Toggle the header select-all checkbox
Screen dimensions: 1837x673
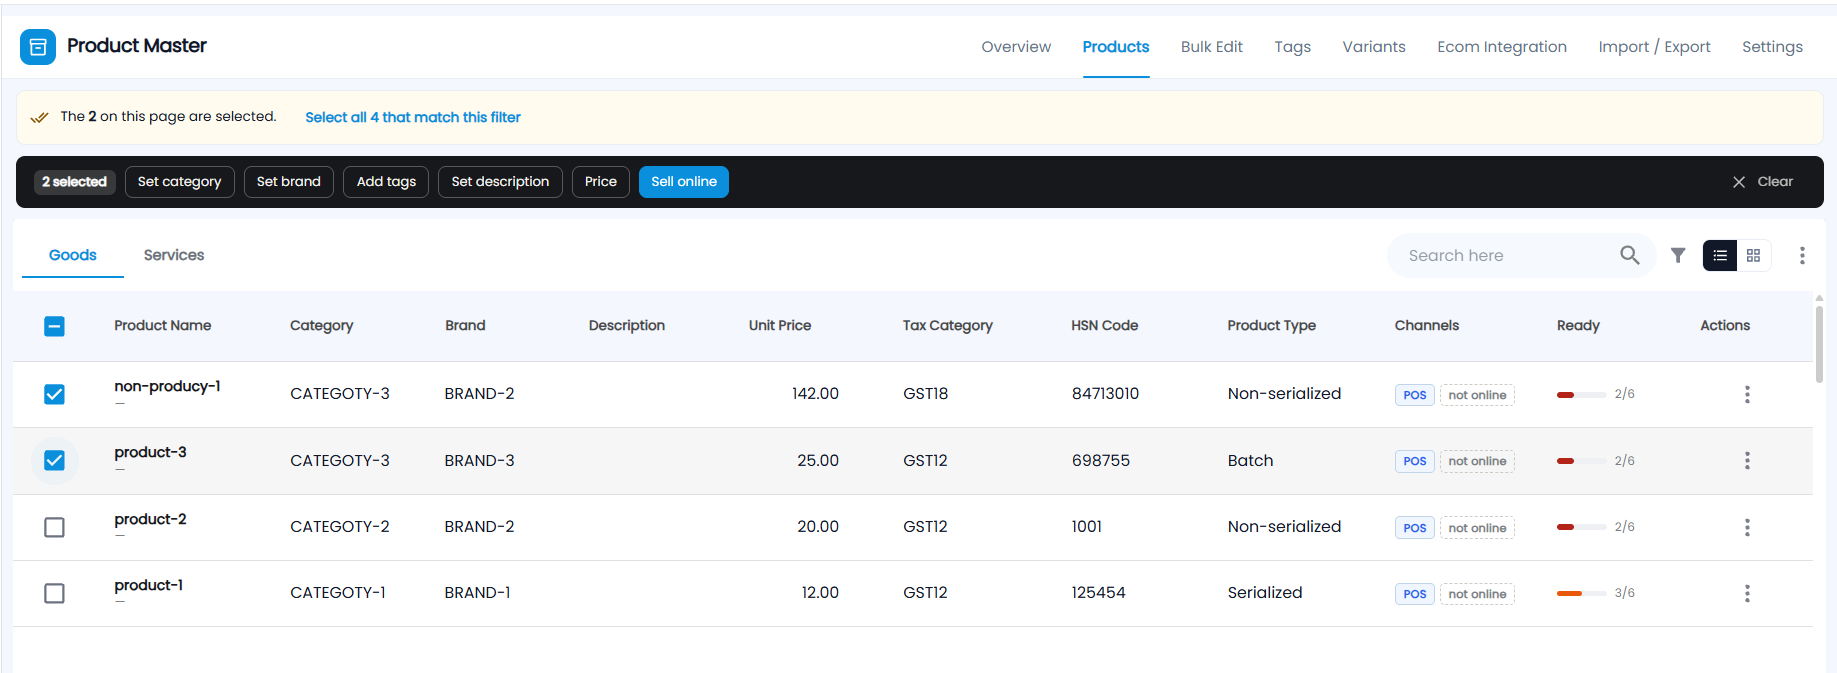[x=54, y=326]
